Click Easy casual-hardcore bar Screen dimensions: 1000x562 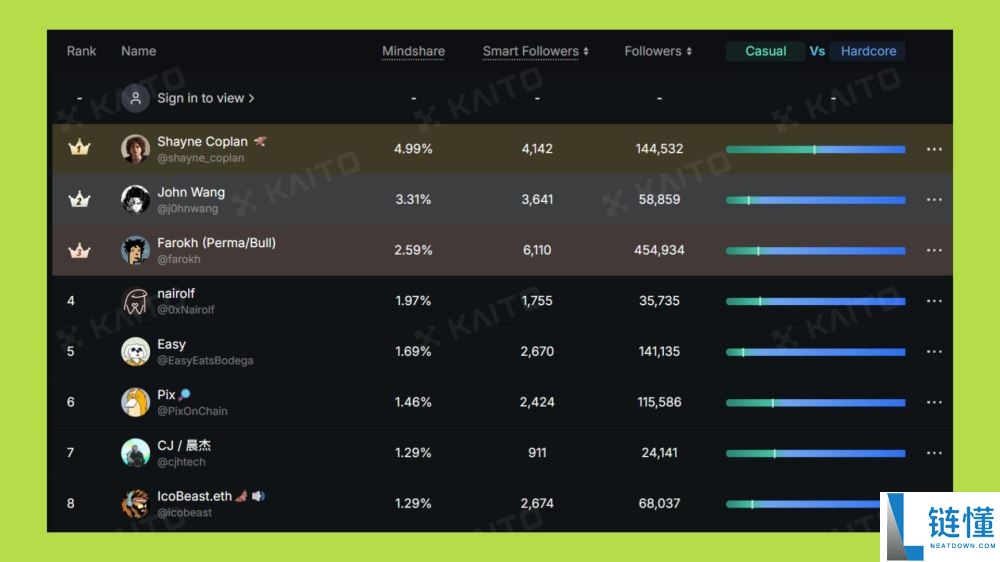(x=816, y=351)
